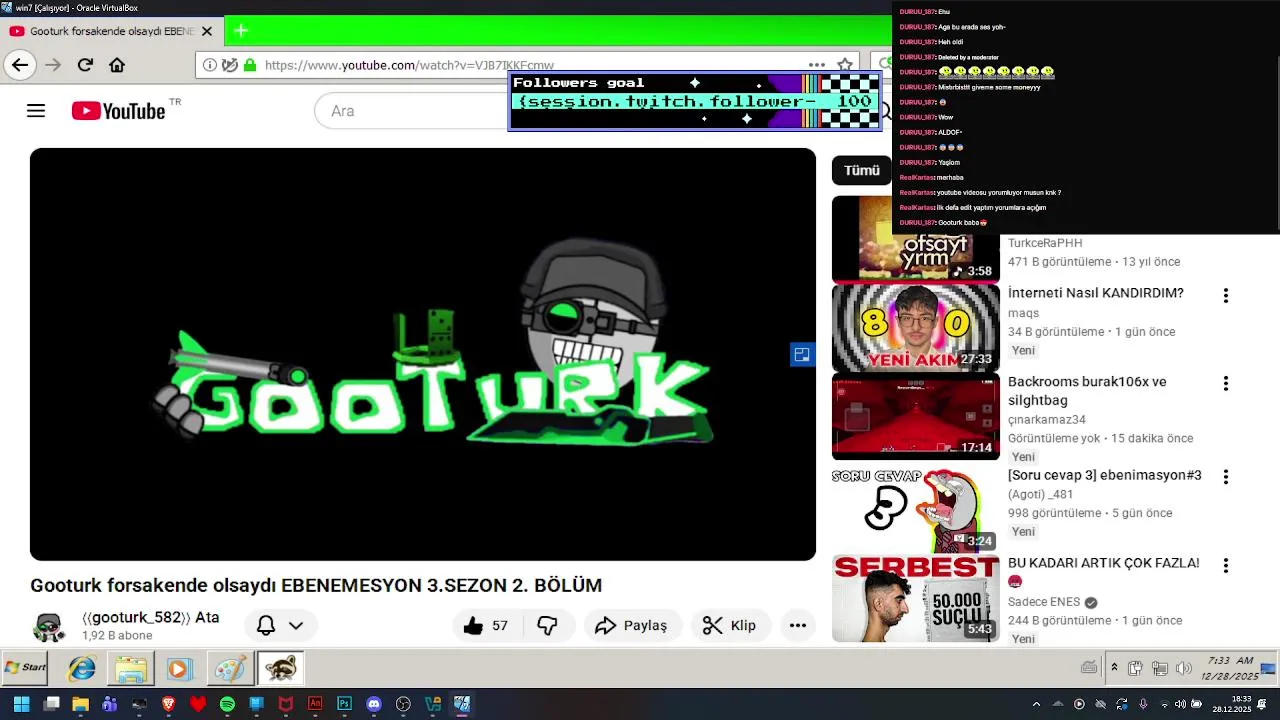Click the Gooturk video player
The width and height of the screenshot is (1280, 720).
tap(423, 354)
